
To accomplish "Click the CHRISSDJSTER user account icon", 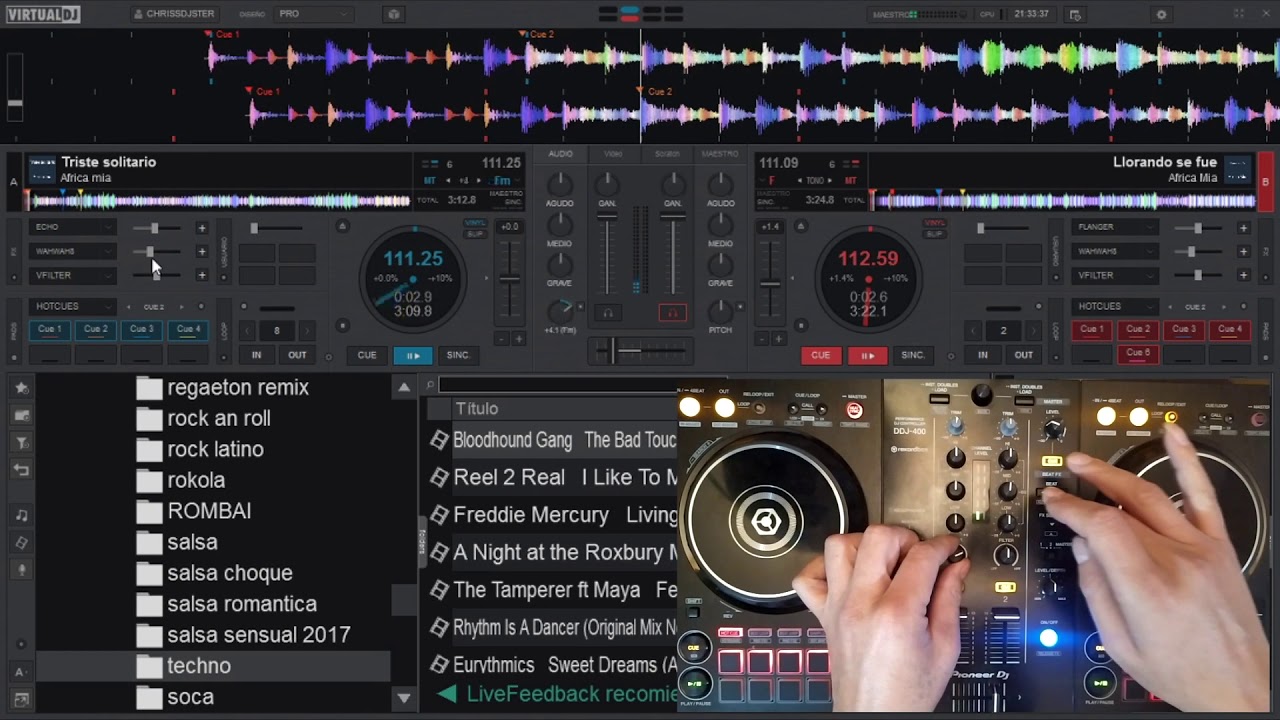I will (x=138, y=14).
